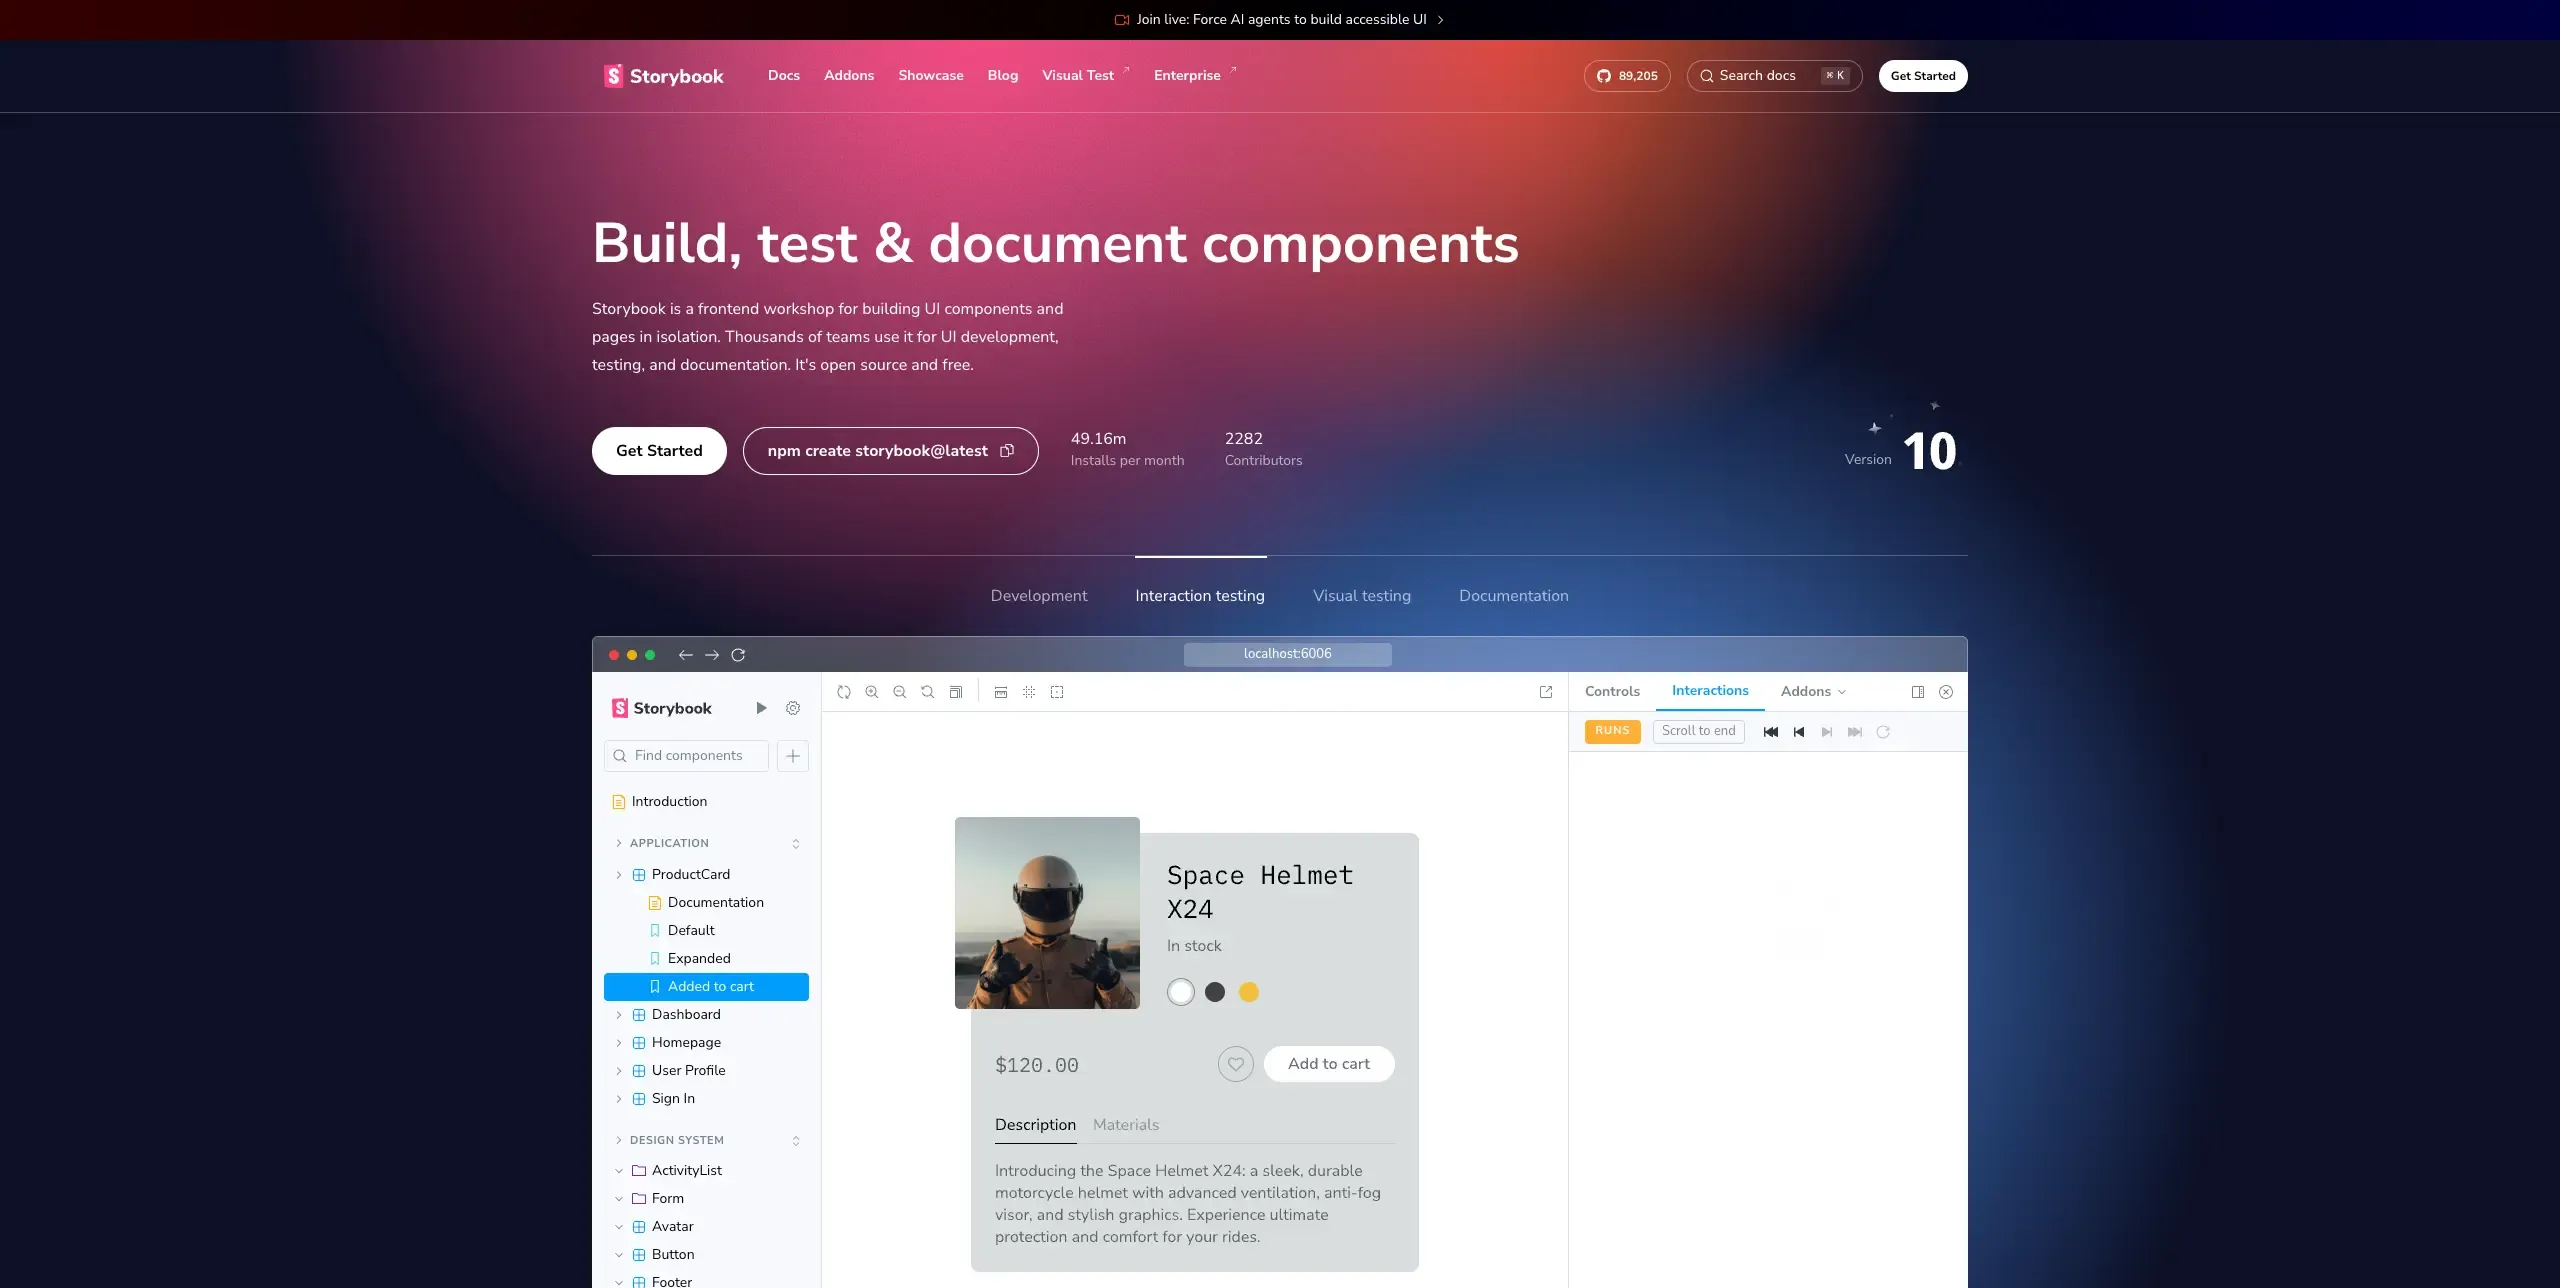
Task: Enable outlines on the story preview
Action: [x=1056, y=692]
